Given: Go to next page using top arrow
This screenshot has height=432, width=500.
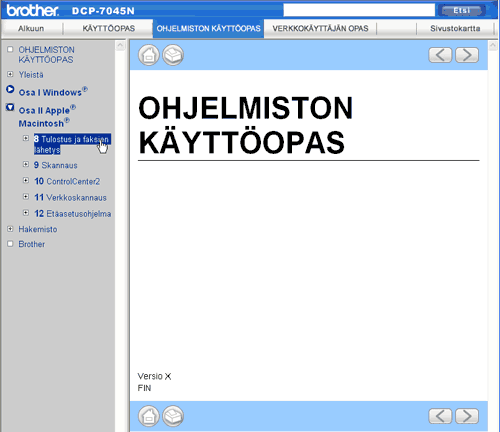Looking at the screenshot, I should (467, 55).
